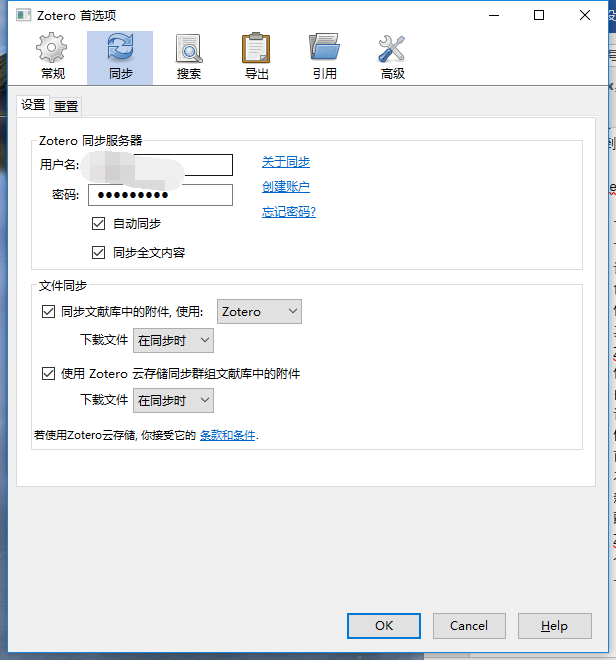This screenshot has width=616, height=660.
Task: Click the Zotero window title icon
Action: click(24, 16)
